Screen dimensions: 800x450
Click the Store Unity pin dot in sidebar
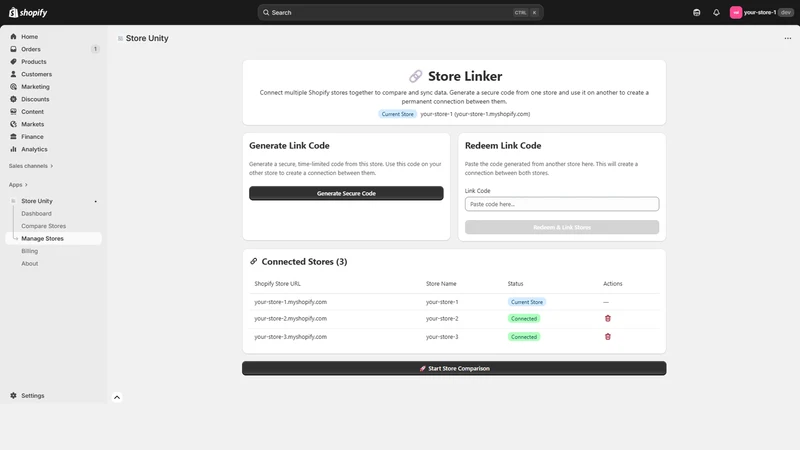[x=95, y=202]
